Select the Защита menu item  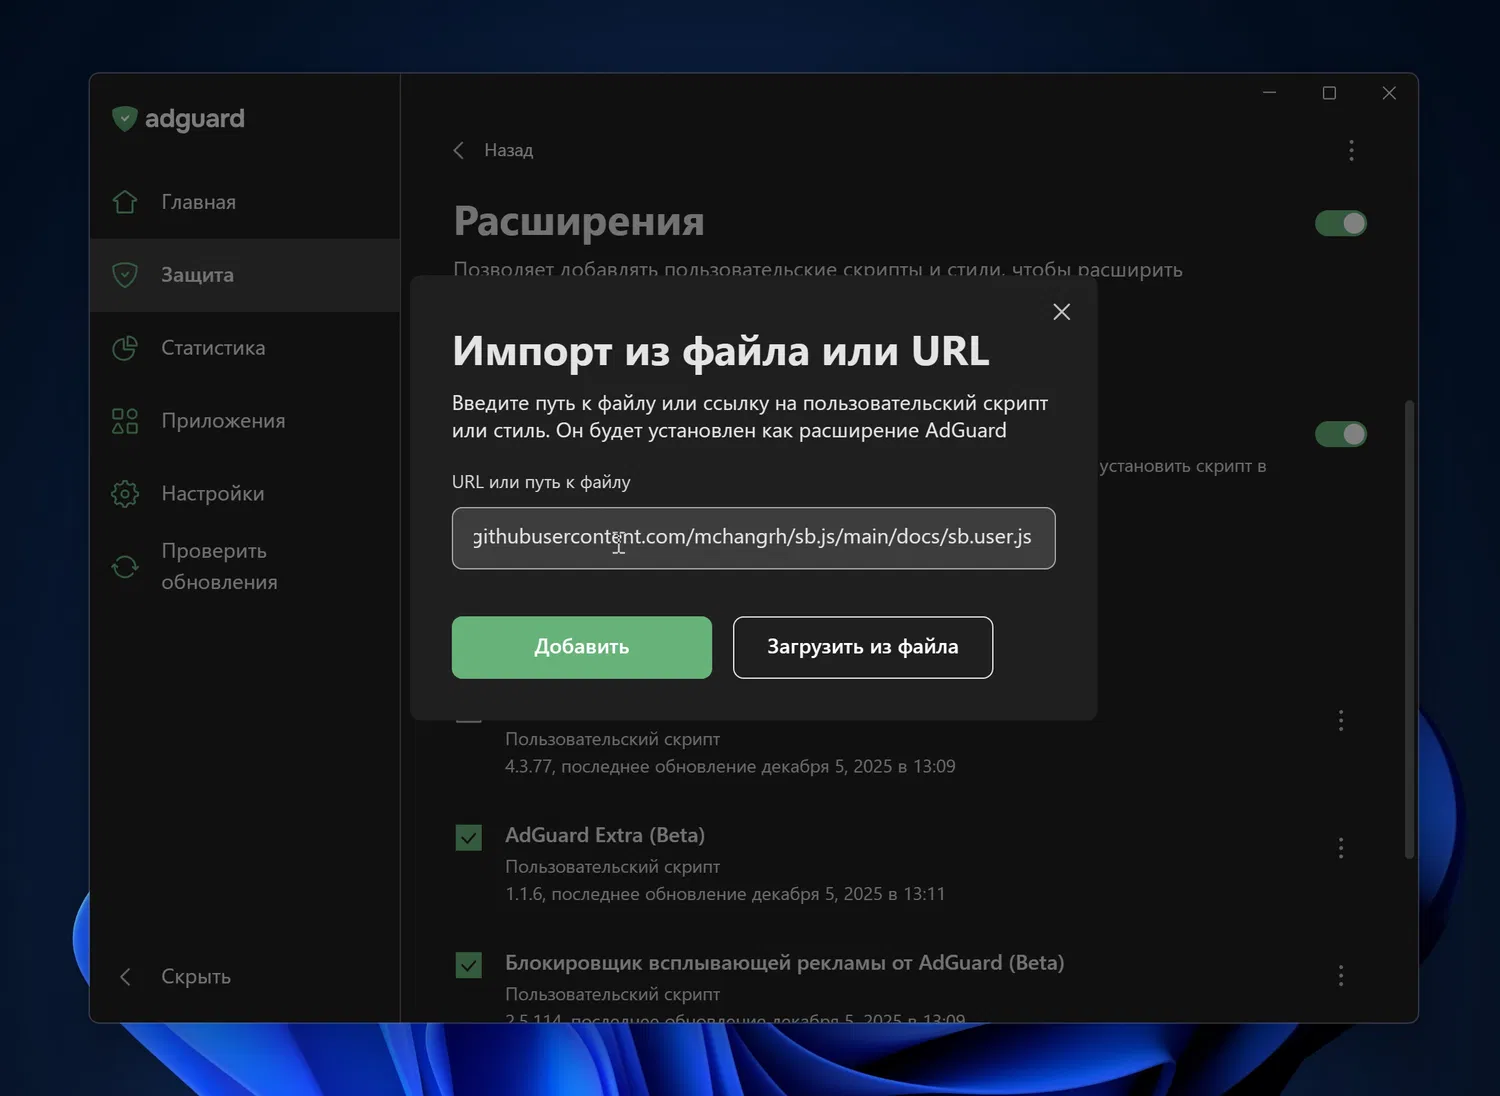pyautogui.click(x=245, y=275)
